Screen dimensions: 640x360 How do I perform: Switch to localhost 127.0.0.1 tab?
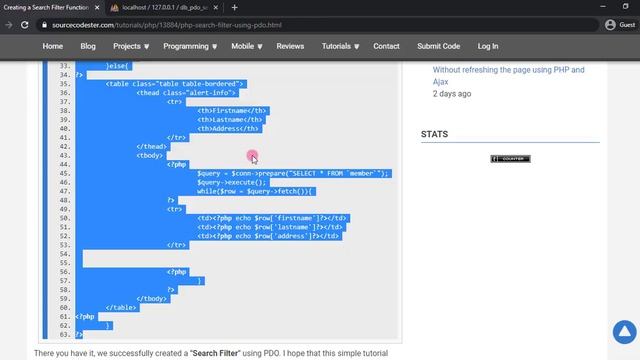[165, 7]
